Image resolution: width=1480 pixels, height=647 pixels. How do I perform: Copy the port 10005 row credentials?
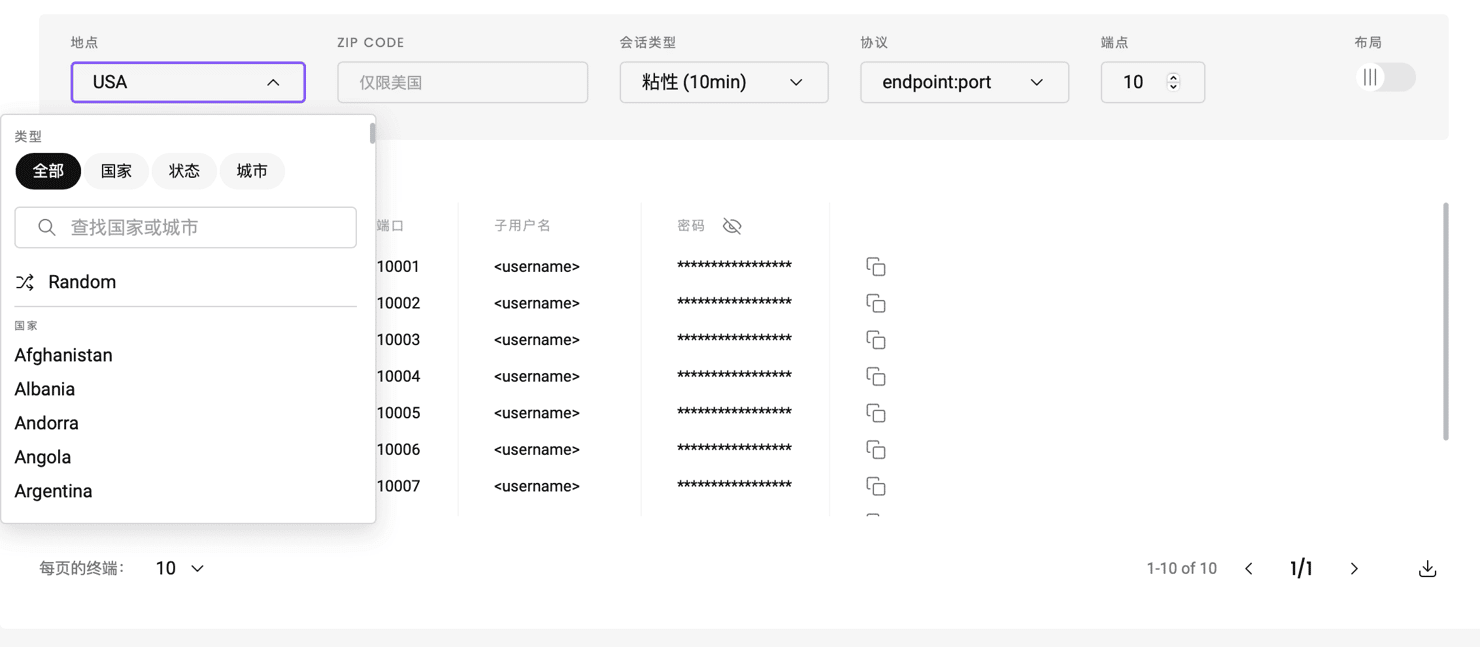click(875, 413)
